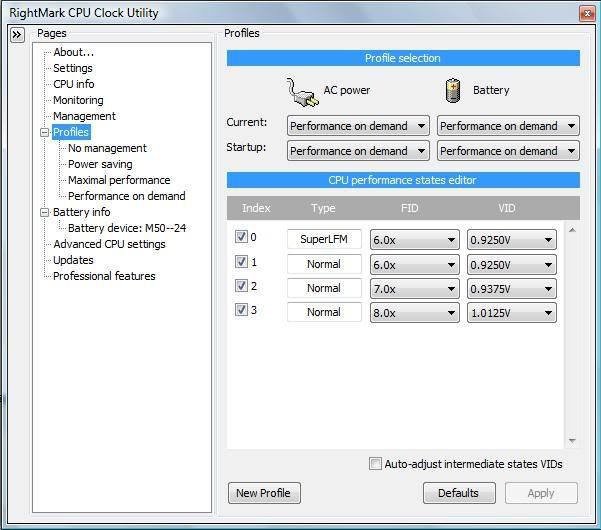Open the Current AC power profile dropdown
Screen dimensions: 601x530
click(358, 126)
